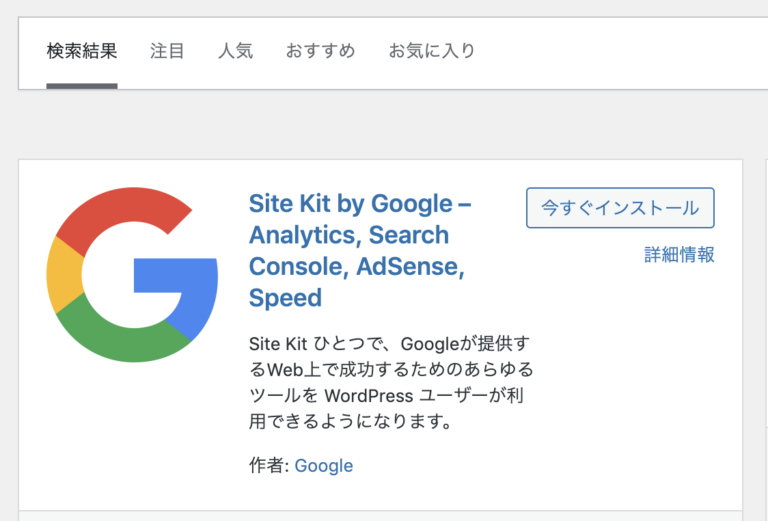Screen dimensions: 768x521
Task: Click the yellow segment of Google logo
Action: [x=63, y=275]
